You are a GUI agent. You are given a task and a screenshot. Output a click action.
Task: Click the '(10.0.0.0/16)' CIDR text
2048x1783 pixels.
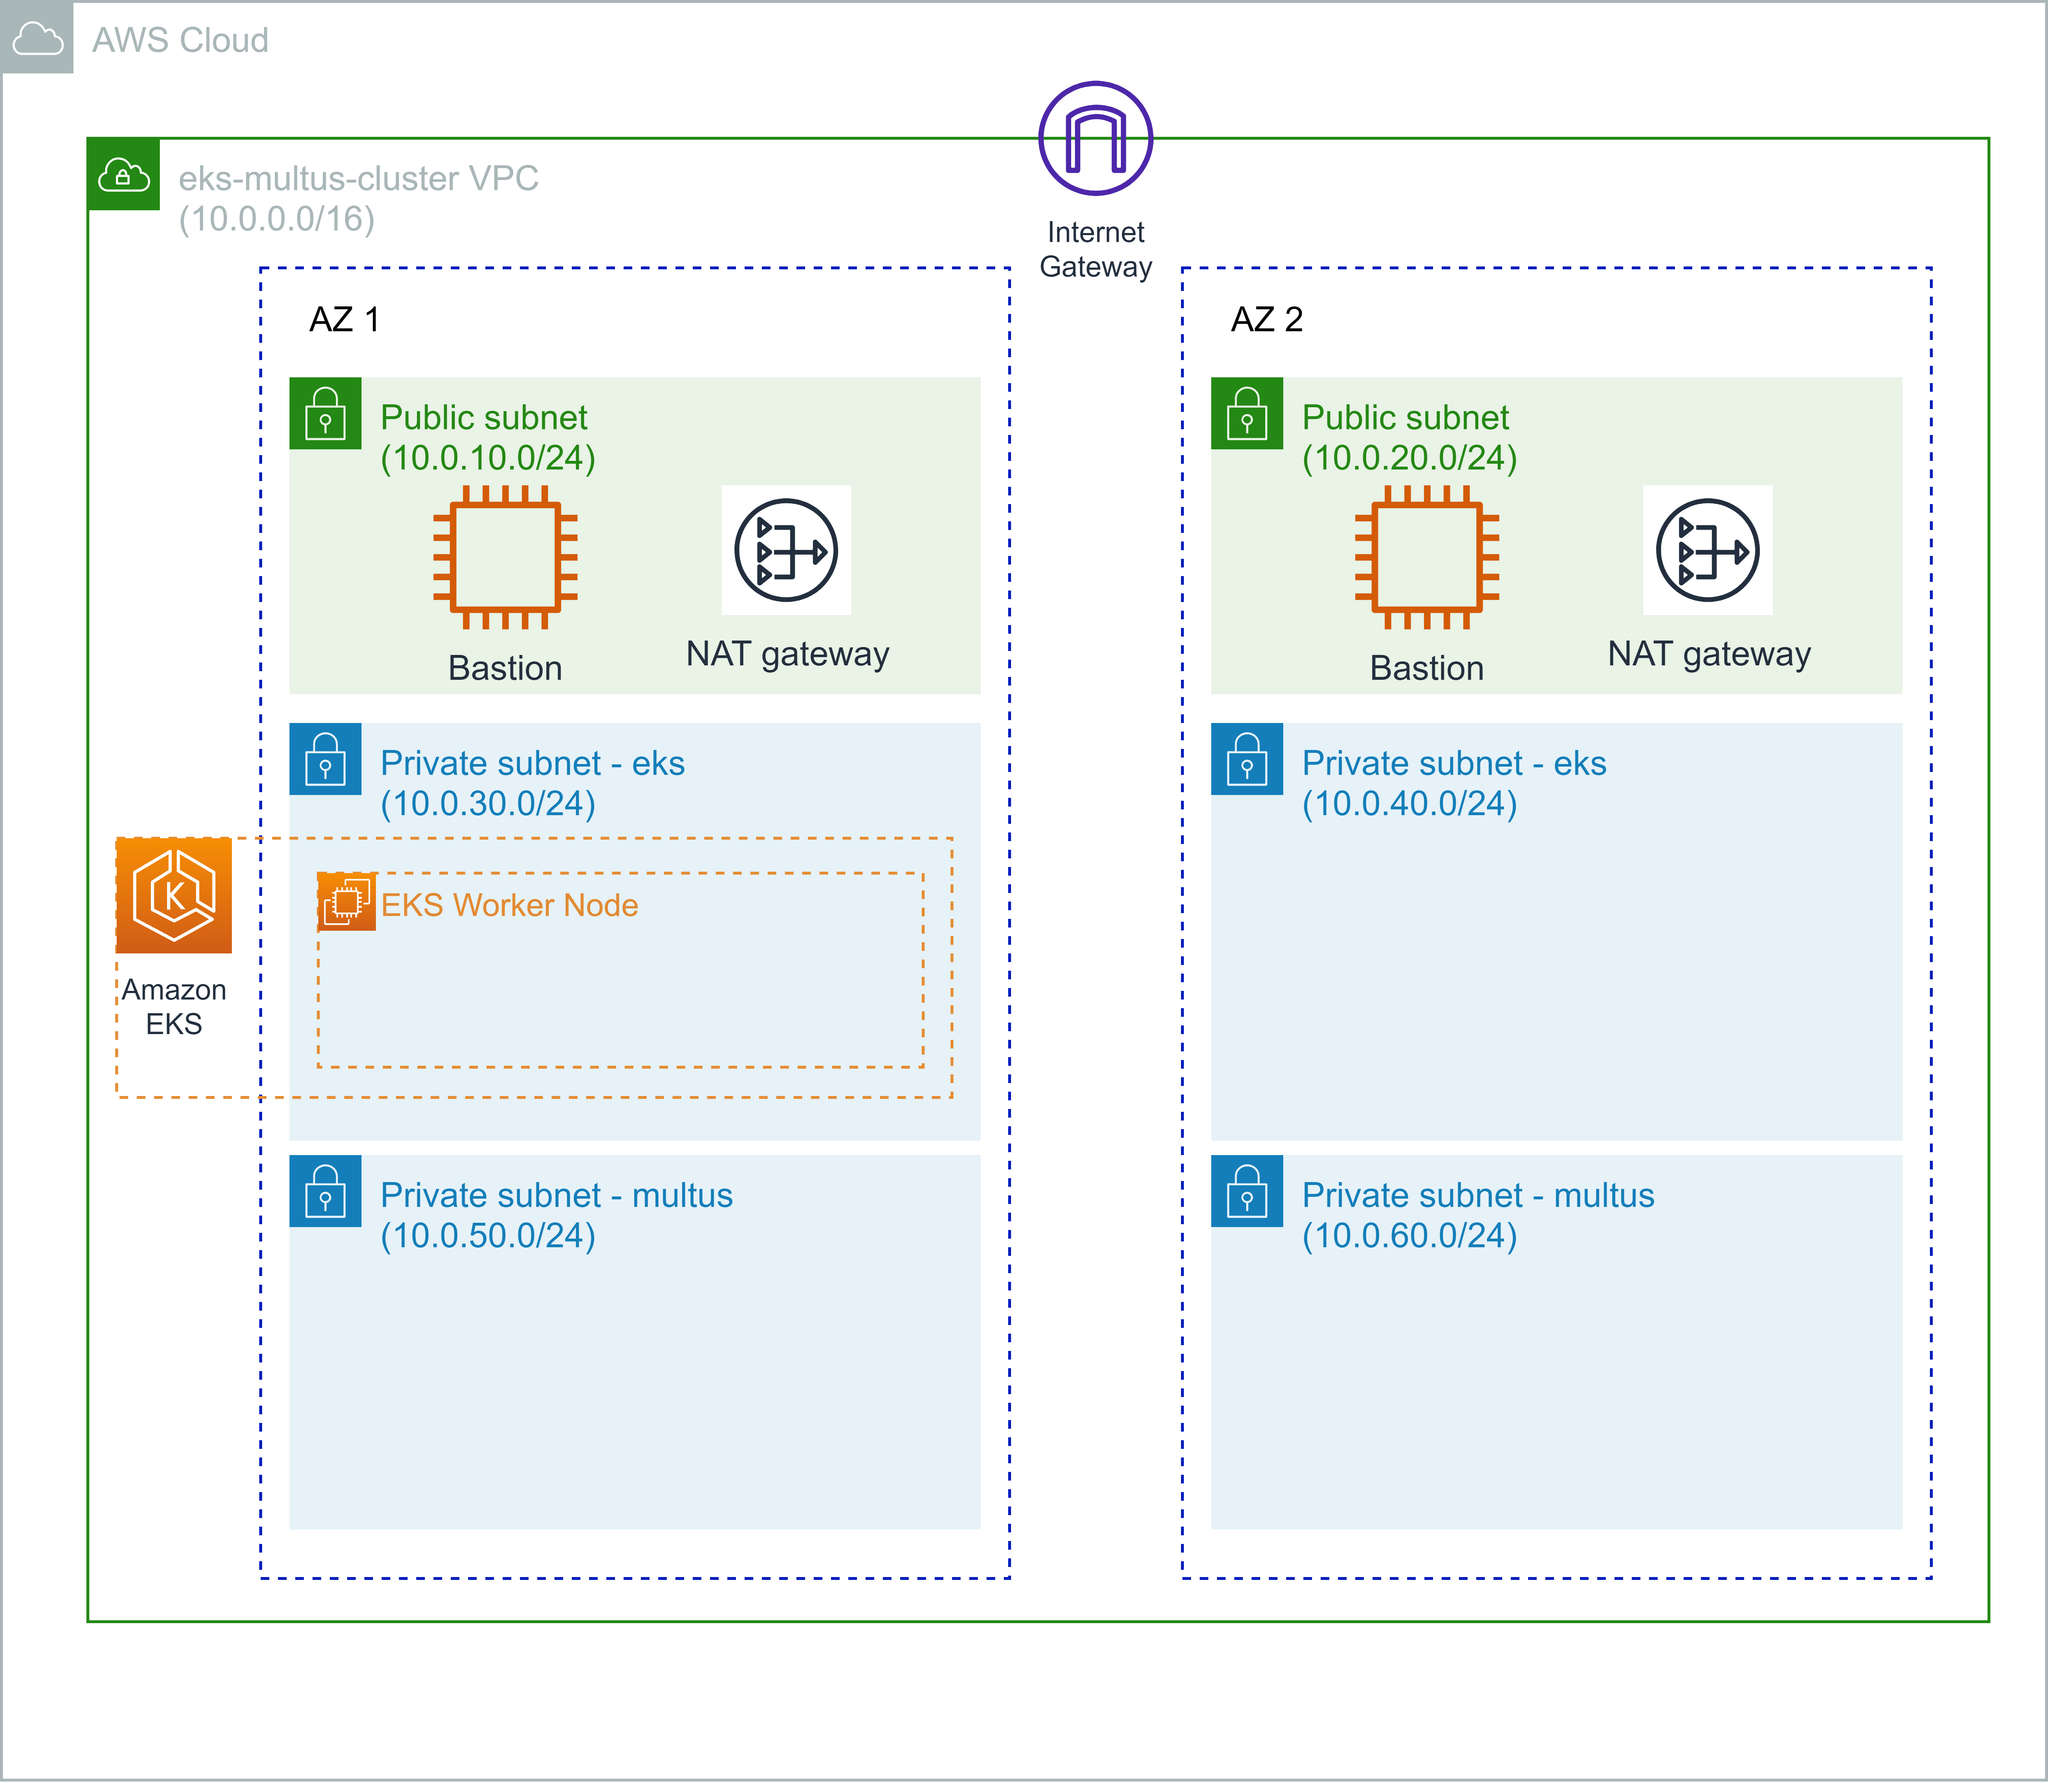click(276, 219)
